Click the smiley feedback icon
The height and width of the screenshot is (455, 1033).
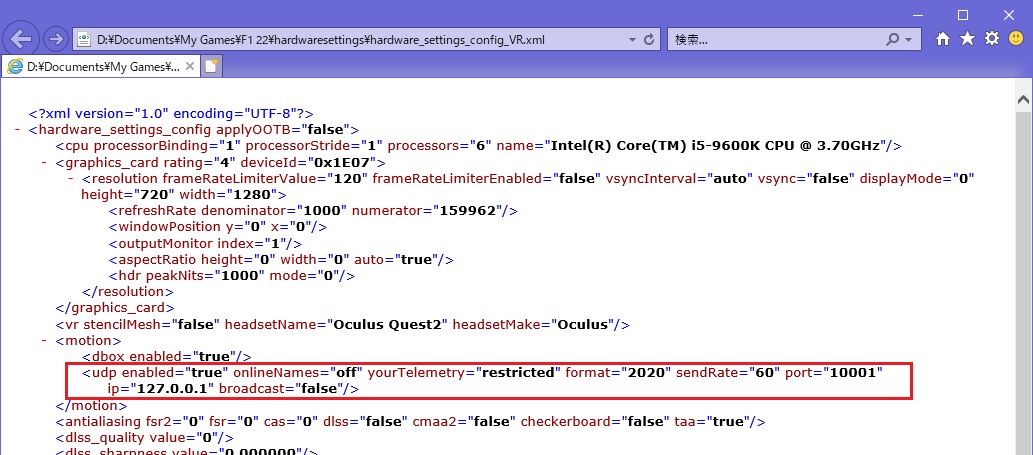pos(1016,39)
